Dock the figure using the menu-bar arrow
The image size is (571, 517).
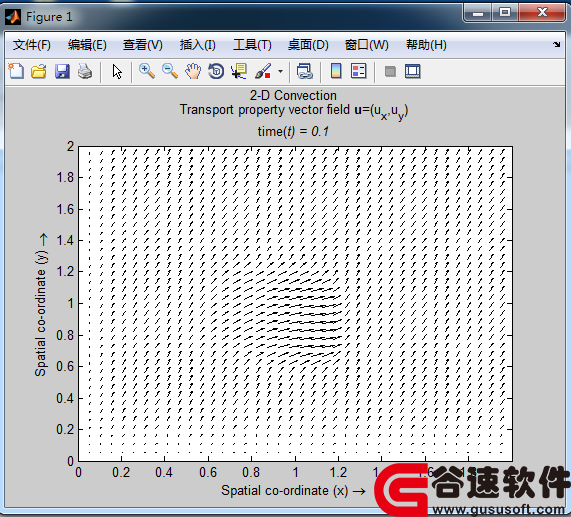[x=556, y=44]
